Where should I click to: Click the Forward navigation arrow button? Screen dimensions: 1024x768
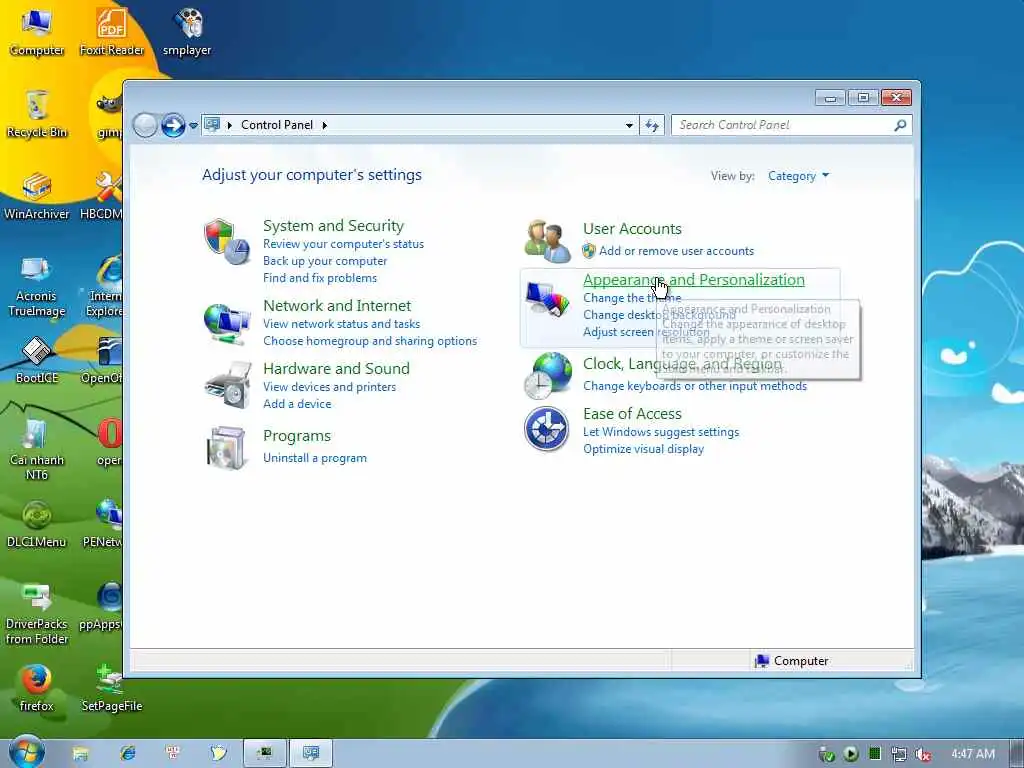point(173,125)
